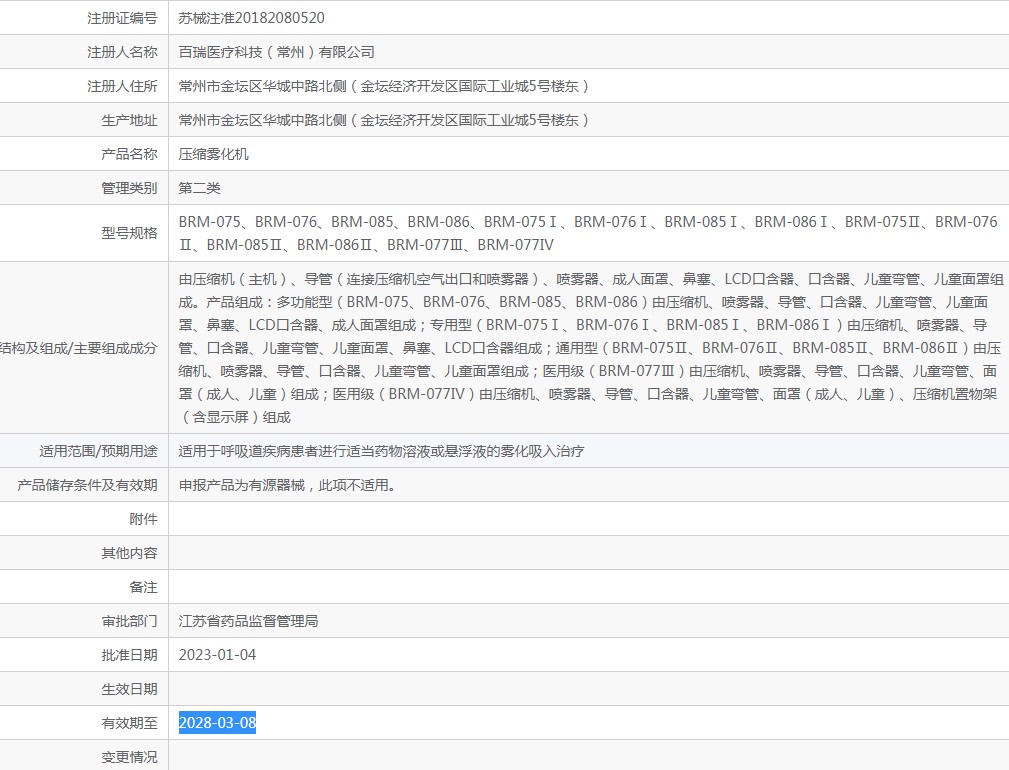Viewport: 1009px width, 770px height.
Task: Click approving department 江苏省药品监督管理局
Action: point(248,621)
